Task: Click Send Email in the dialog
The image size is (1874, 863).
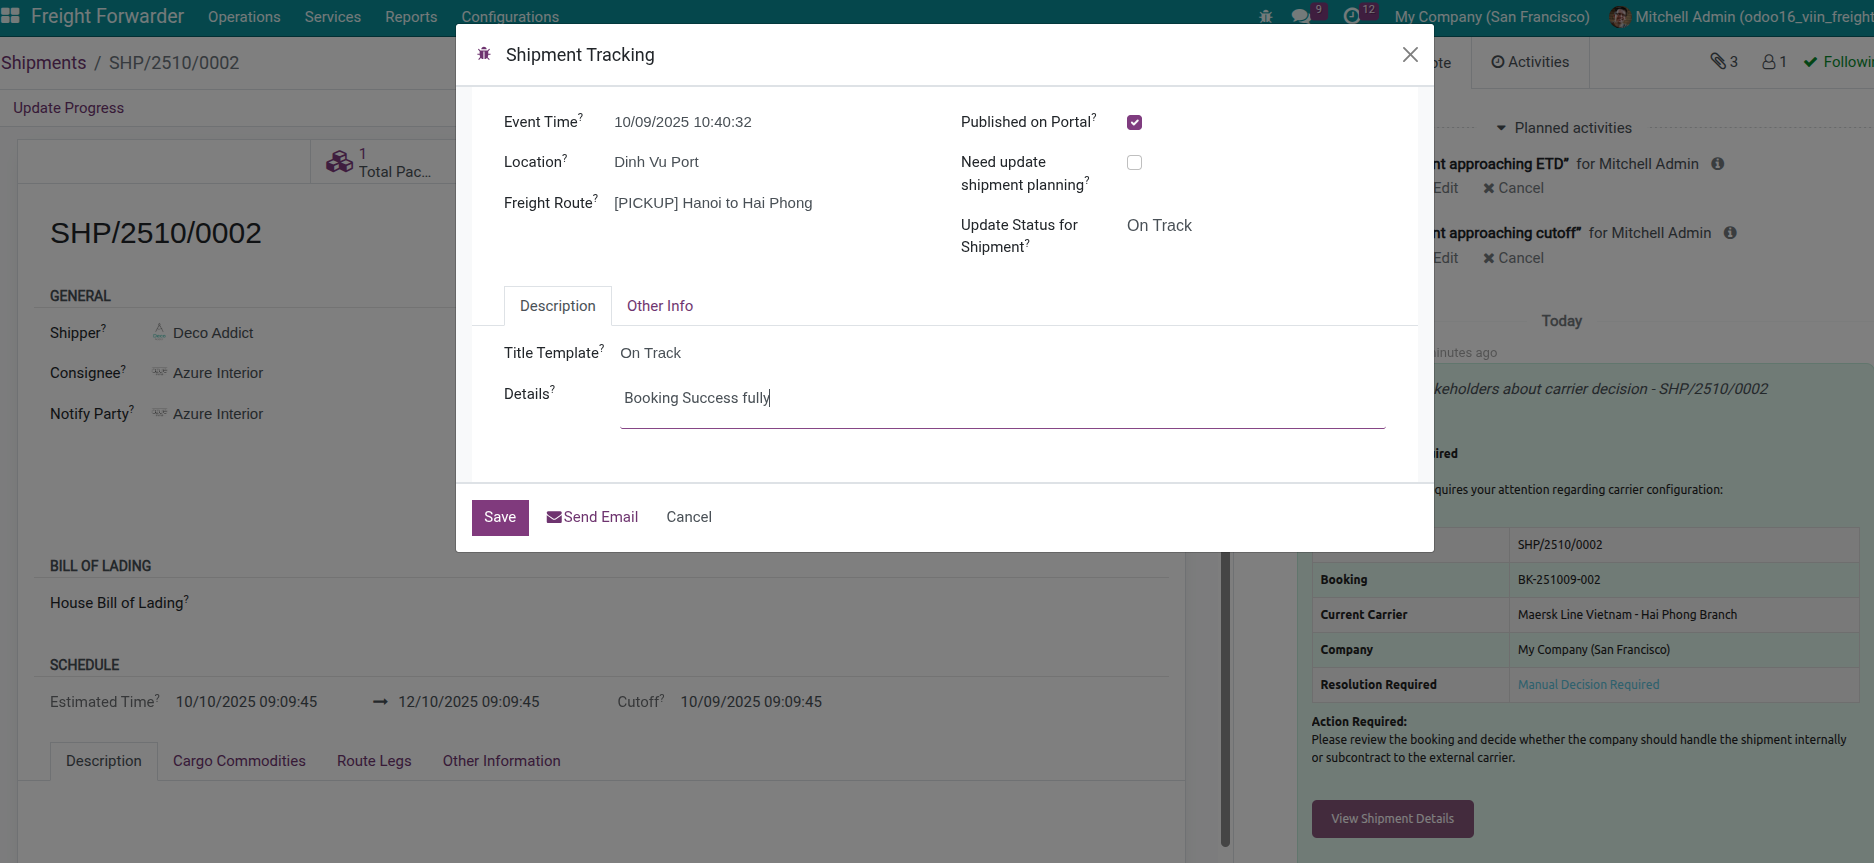Action: [592, 517]
